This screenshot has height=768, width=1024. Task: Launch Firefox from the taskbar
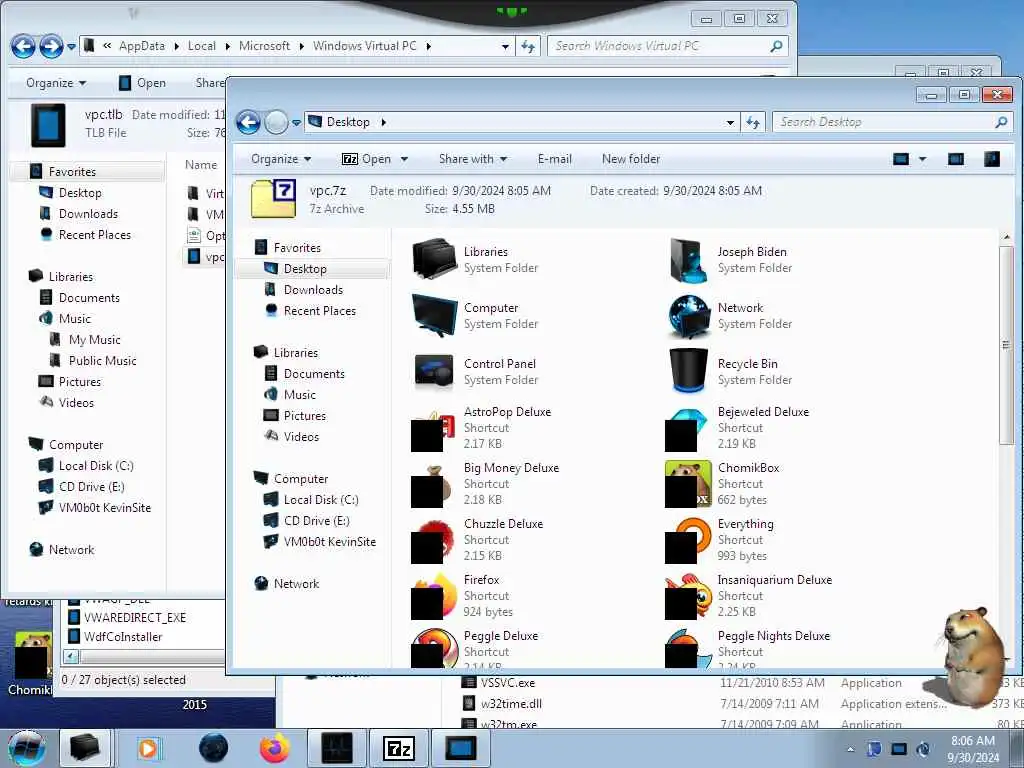[x=275, y=748]
